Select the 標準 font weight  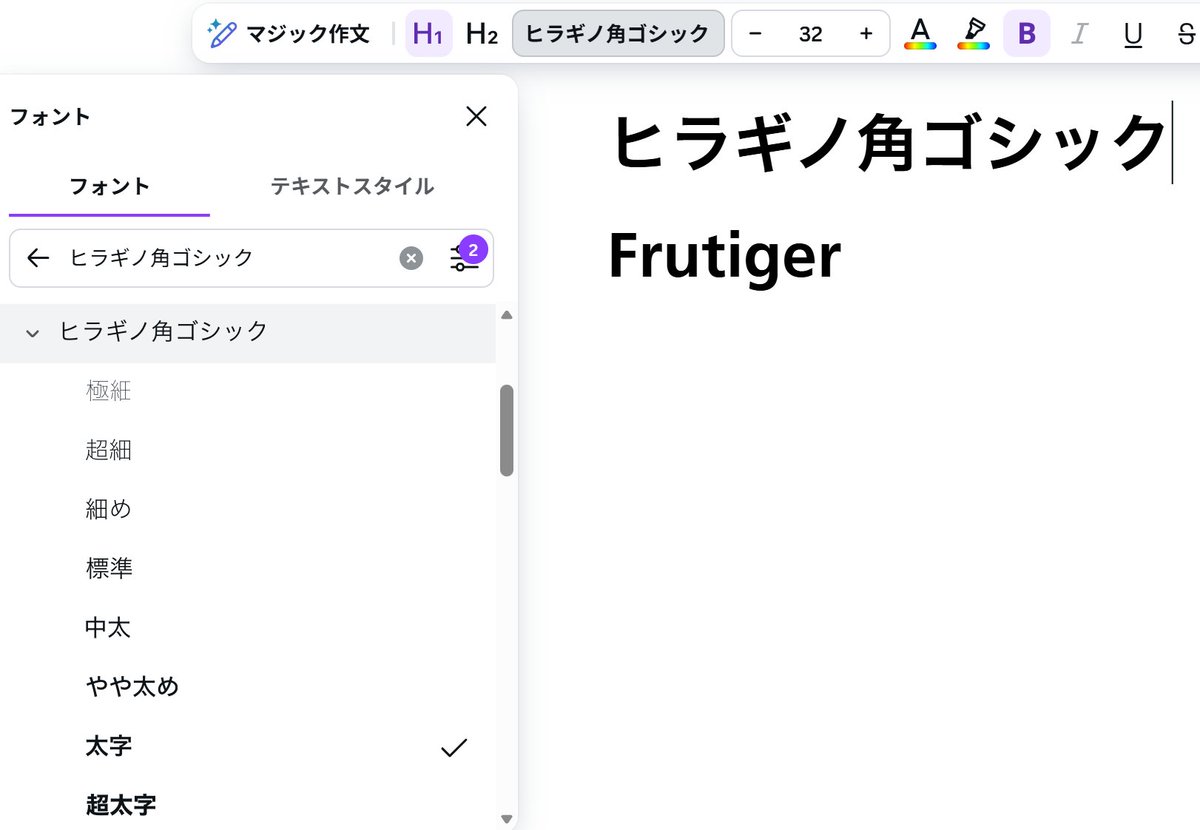[247, 569]
